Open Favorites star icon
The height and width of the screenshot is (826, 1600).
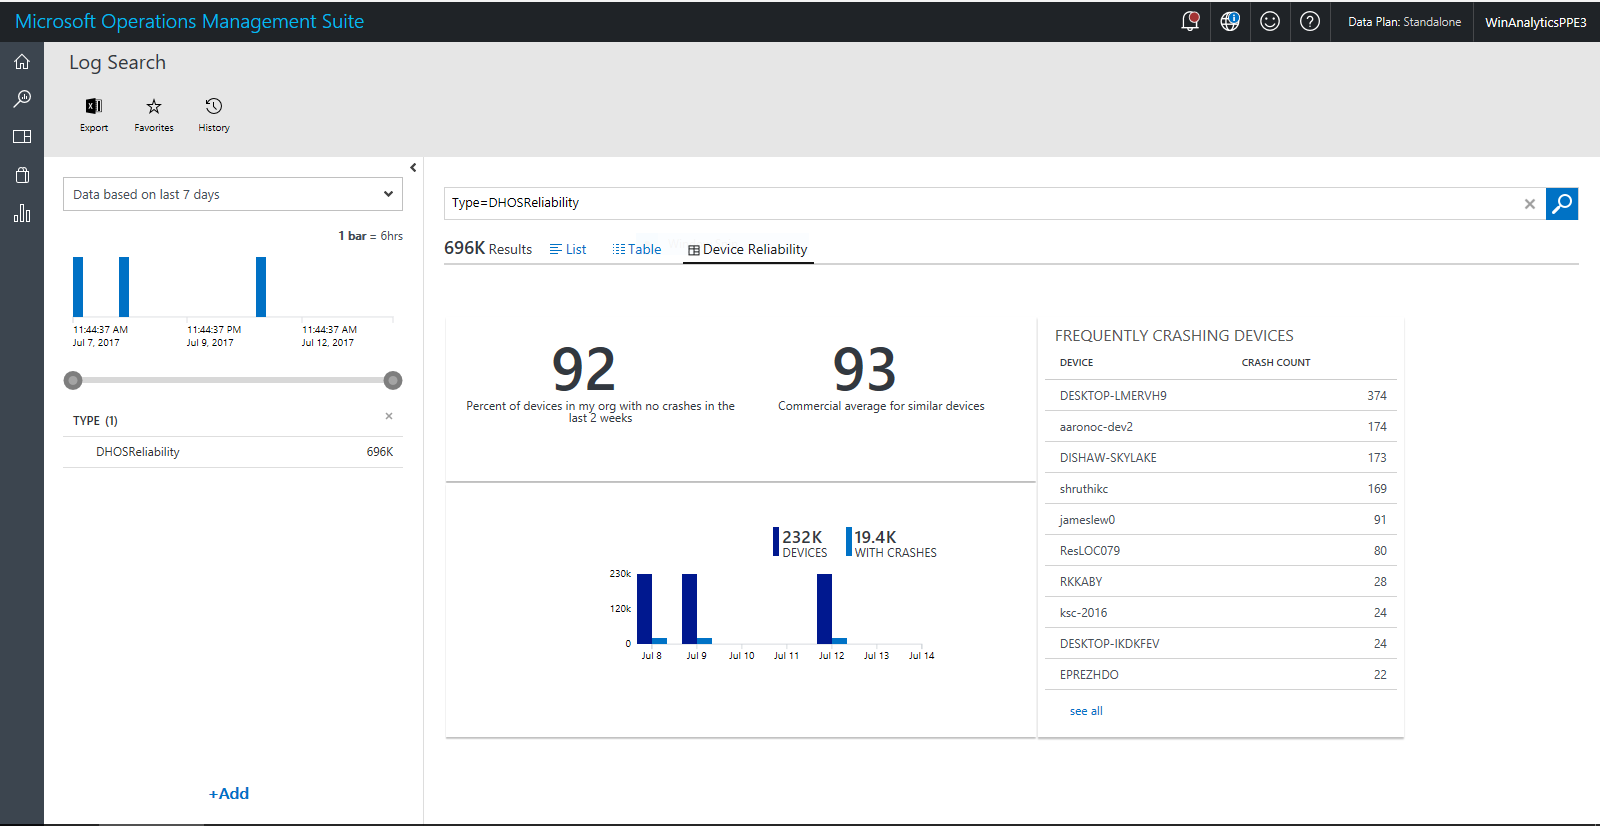154,113
